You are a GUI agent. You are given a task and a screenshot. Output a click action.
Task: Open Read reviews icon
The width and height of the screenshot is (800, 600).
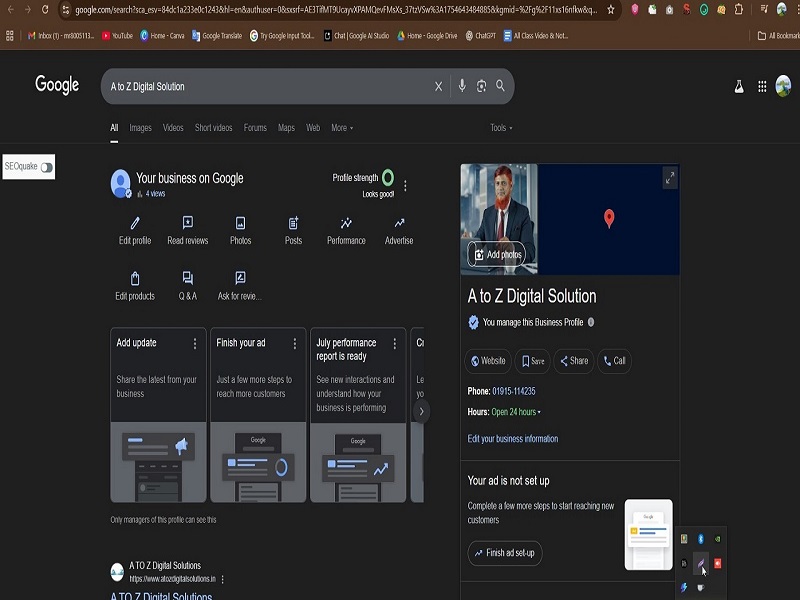[x=188, y=224]
